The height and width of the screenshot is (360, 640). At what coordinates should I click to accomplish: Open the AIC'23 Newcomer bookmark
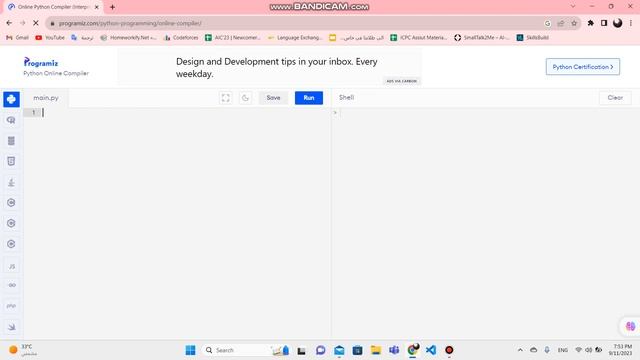(x=233, y=38)
